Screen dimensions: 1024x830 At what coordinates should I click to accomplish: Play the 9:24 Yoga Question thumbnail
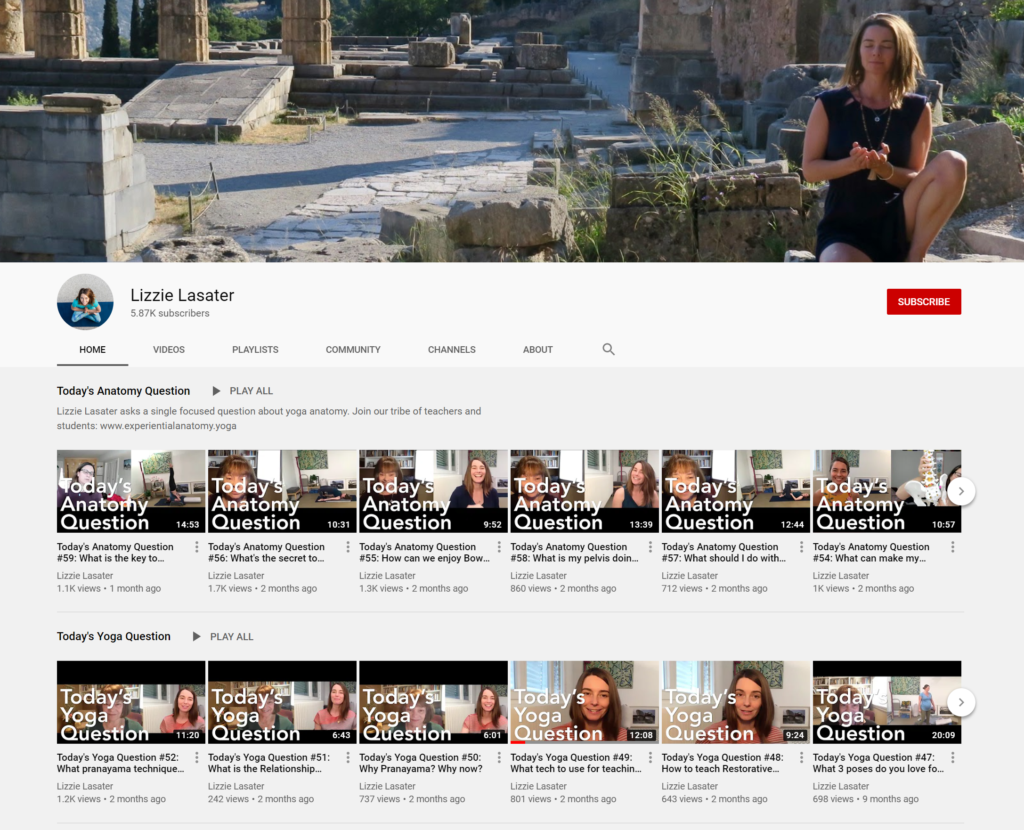coord(735,703)
